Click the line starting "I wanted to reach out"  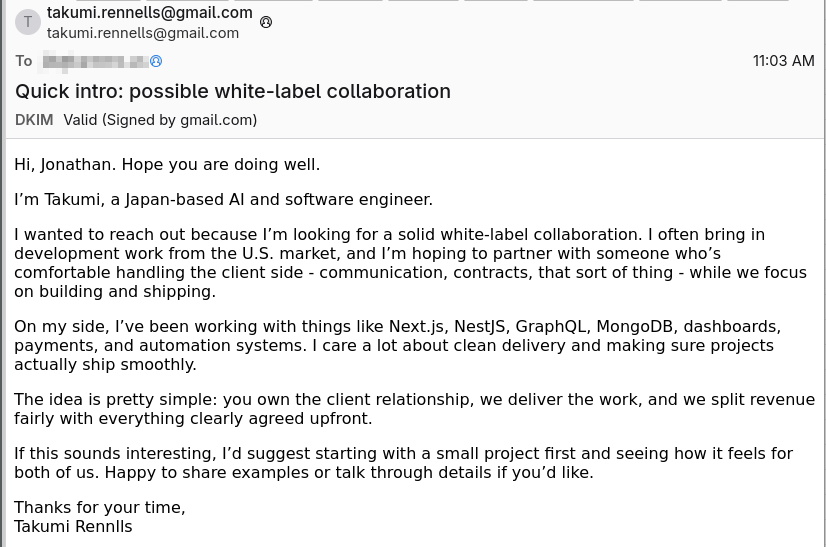click(389, 235)
